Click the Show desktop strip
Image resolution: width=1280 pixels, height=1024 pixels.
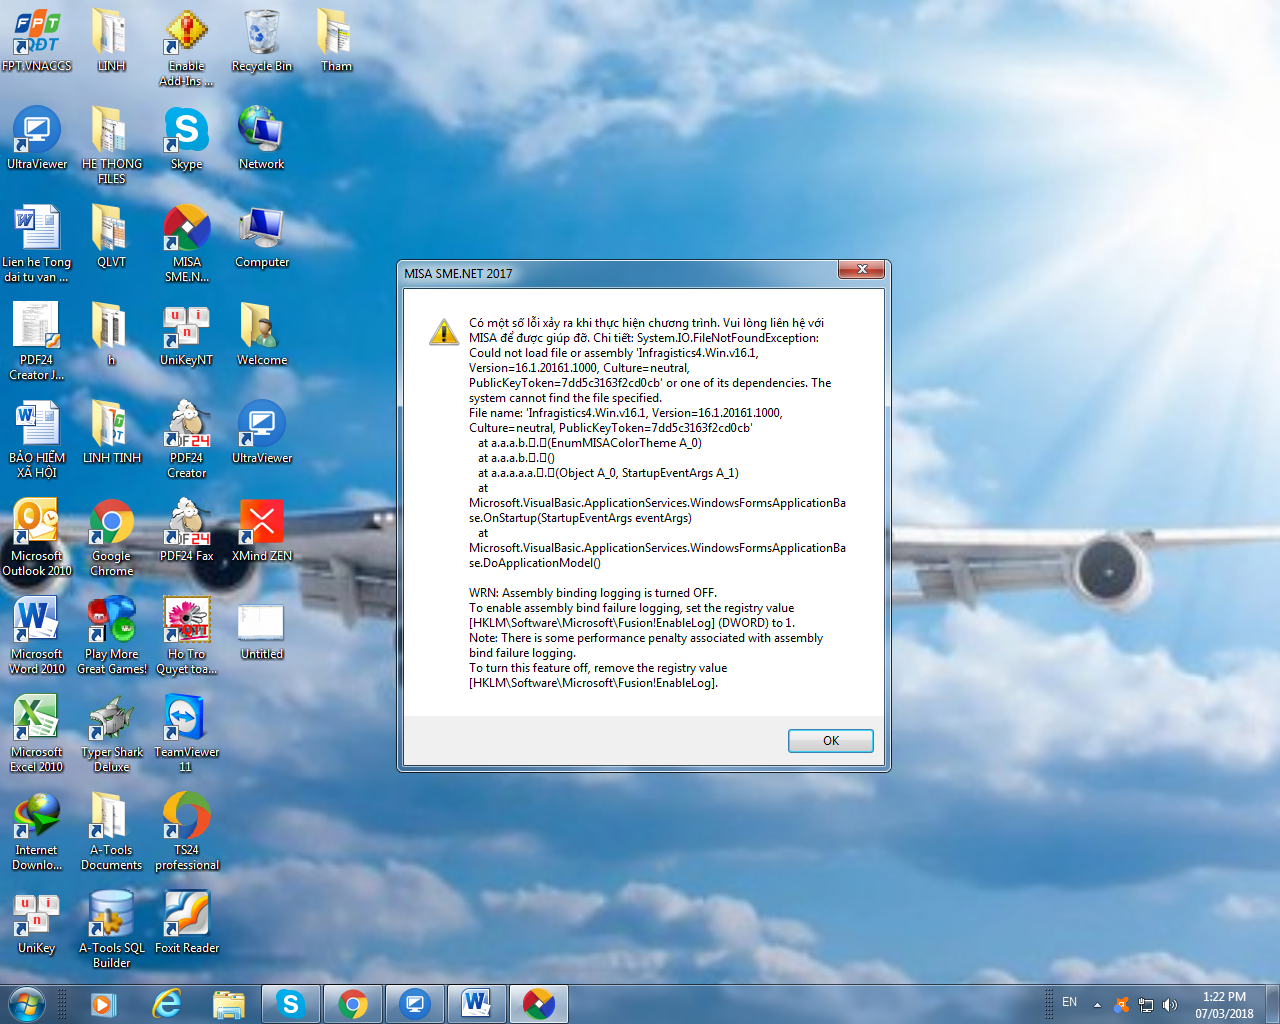(1272, 1004)
